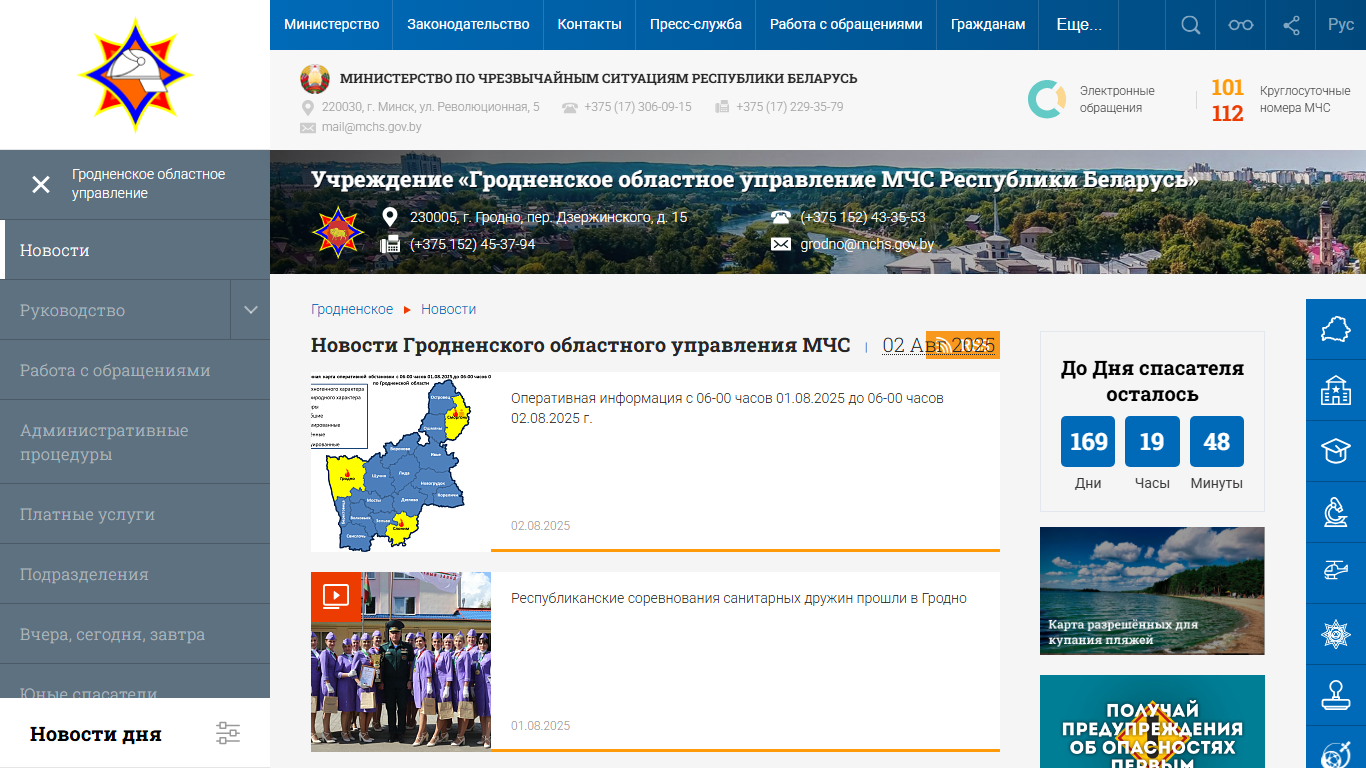Click the envelope icon beside grodno@mchs.gov.by
Viewport: 1366px width, 768px height.
point(780,244)
